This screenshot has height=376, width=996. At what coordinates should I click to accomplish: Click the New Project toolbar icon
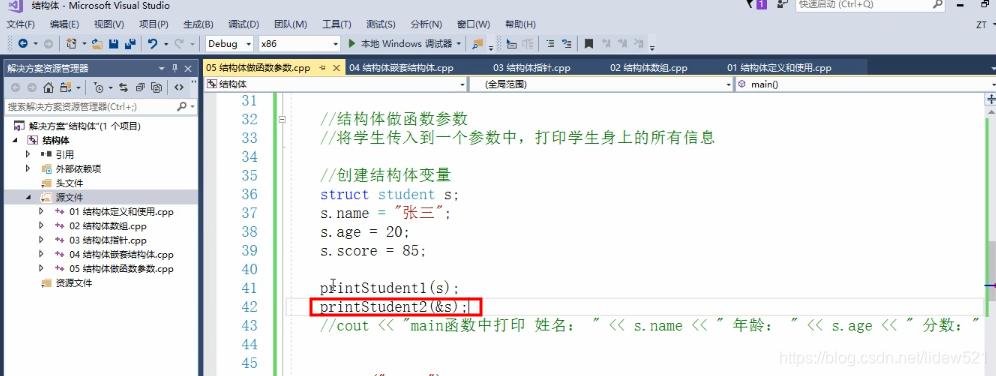pos(72,44)
